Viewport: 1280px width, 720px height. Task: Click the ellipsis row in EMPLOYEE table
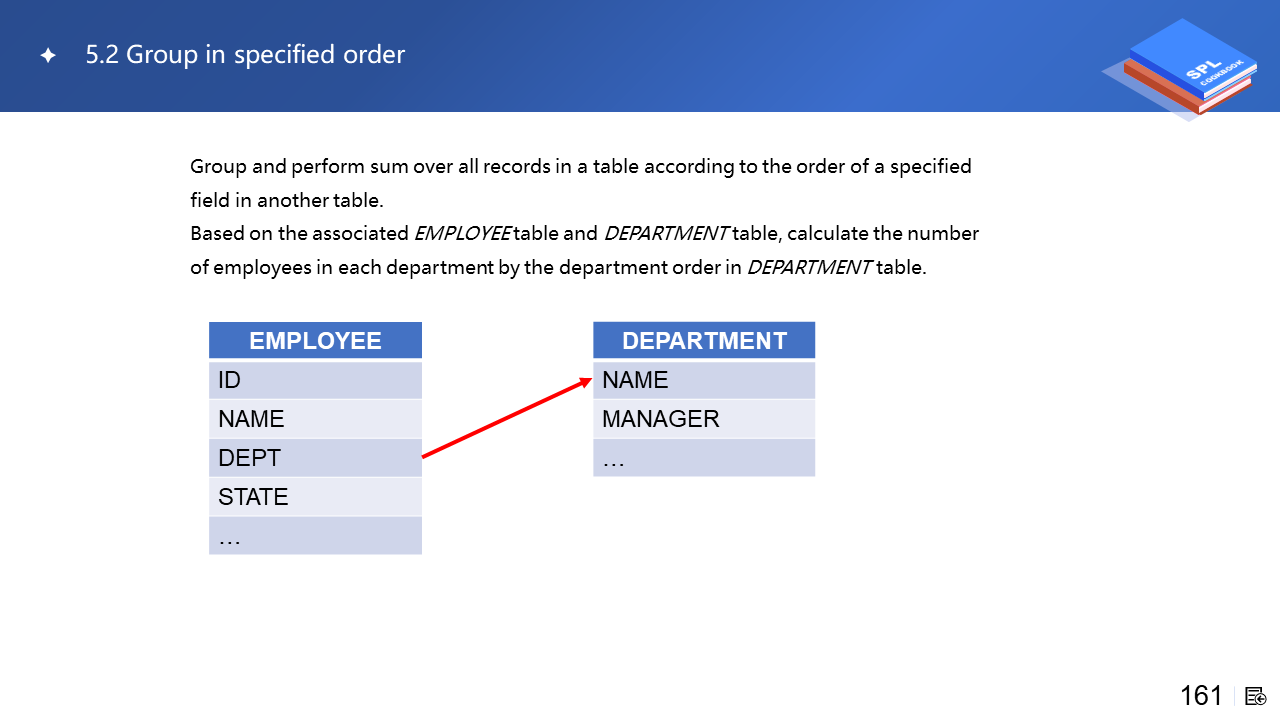coord(315,536)
